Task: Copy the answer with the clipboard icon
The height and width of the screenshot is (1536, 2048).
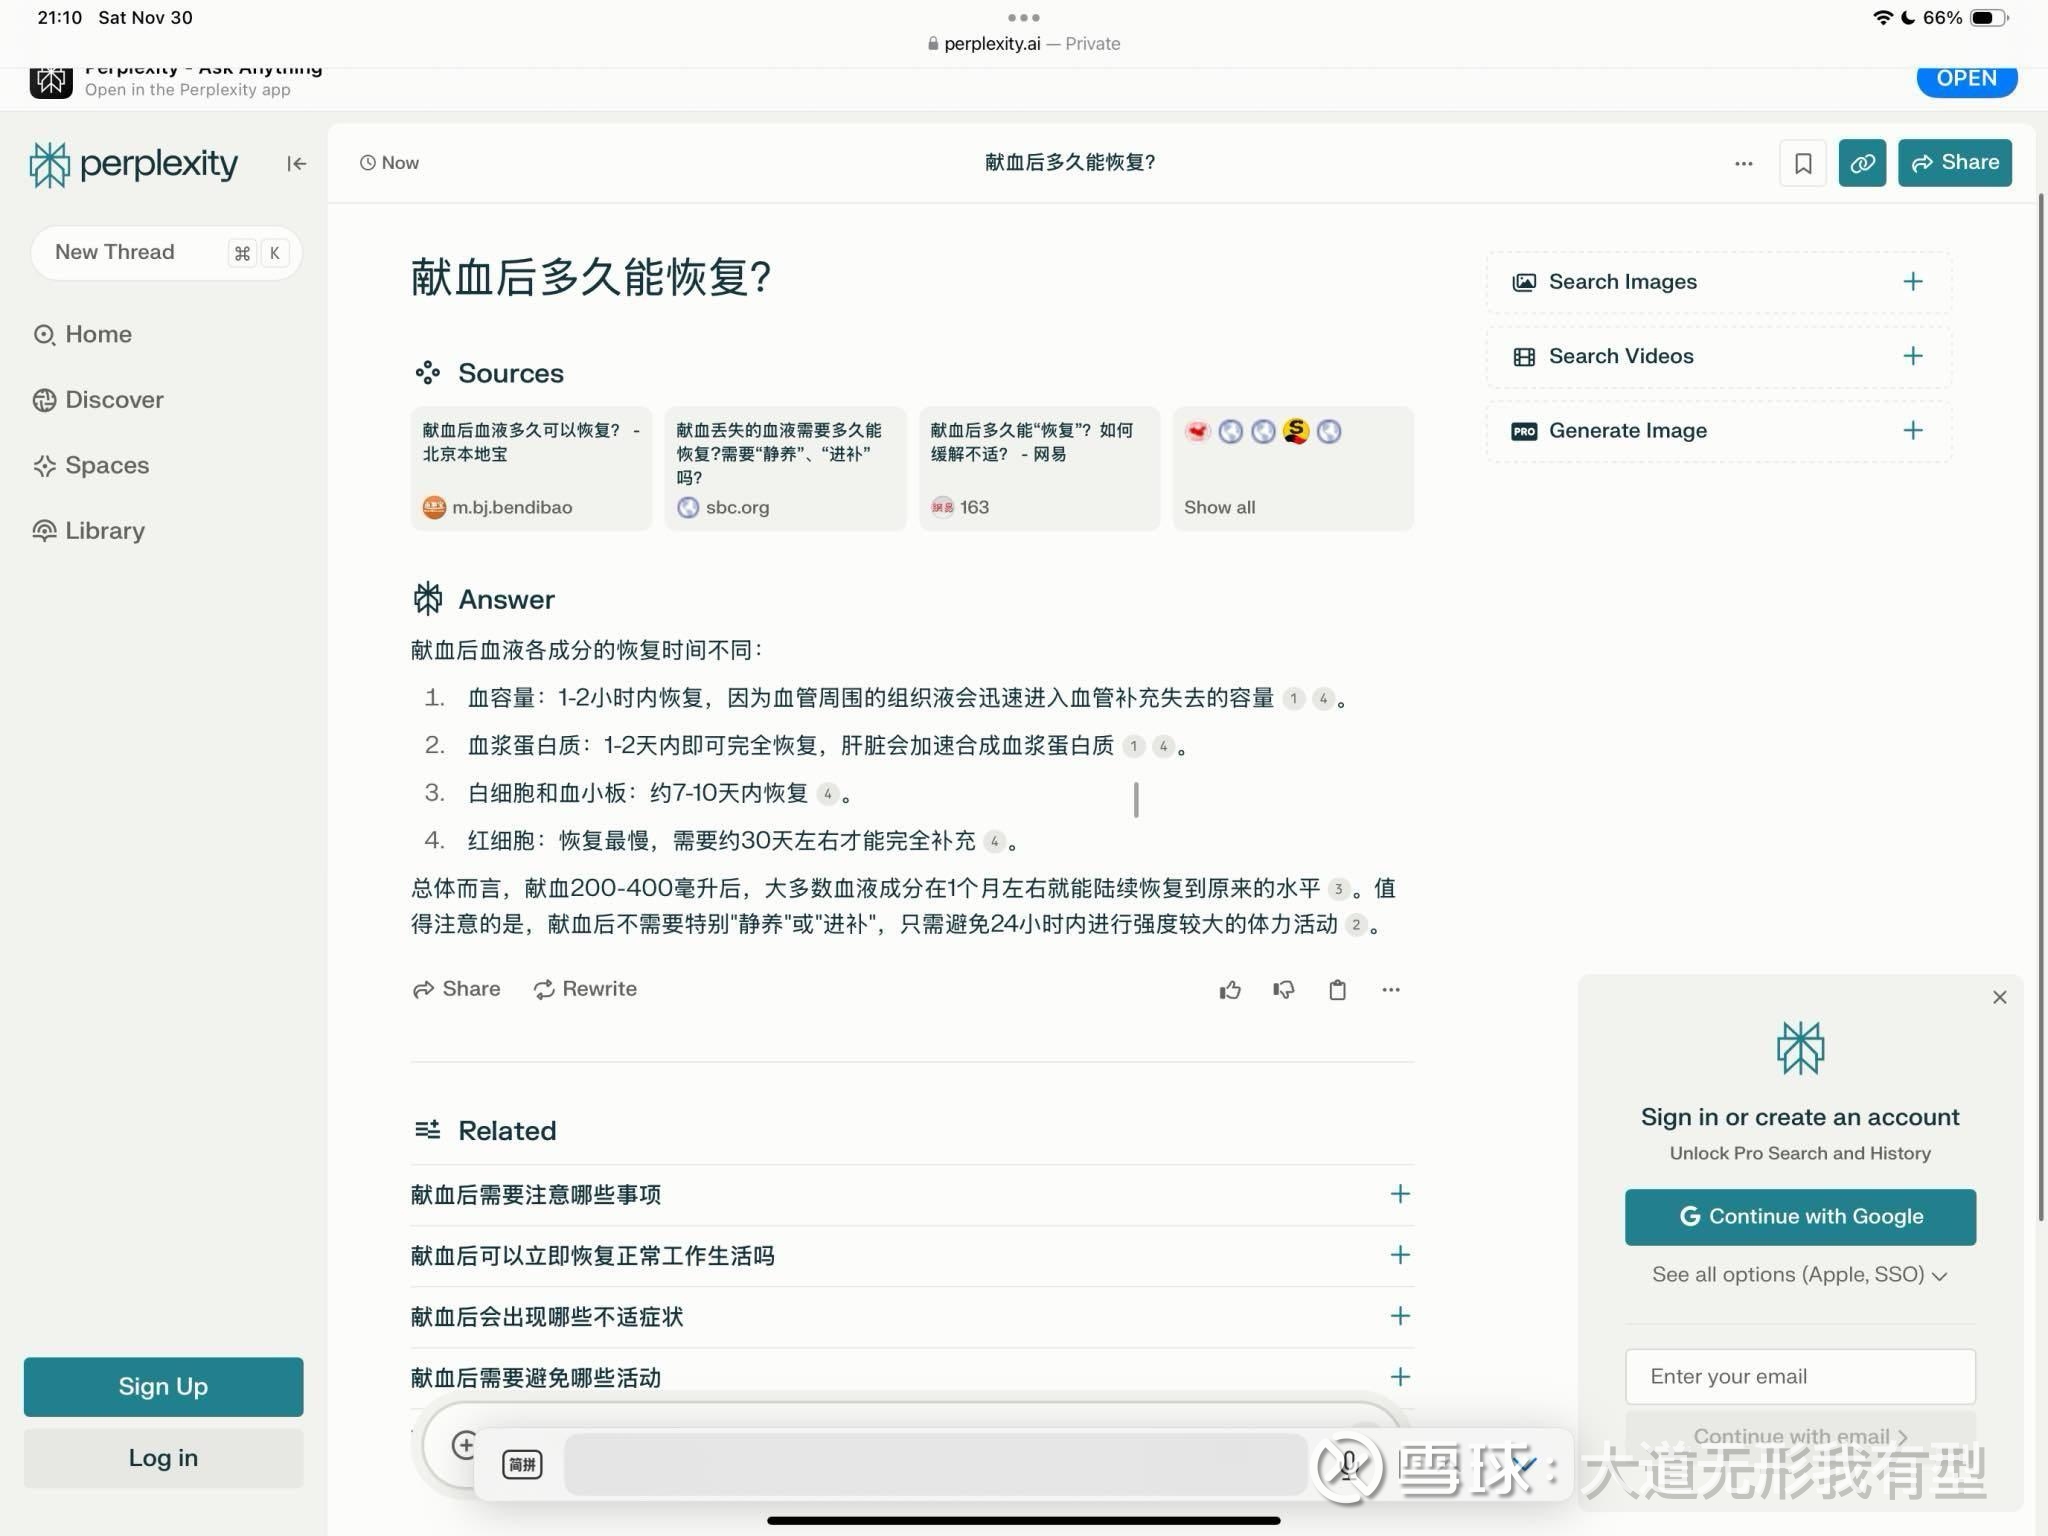Action: click(x=1337, y=990)
